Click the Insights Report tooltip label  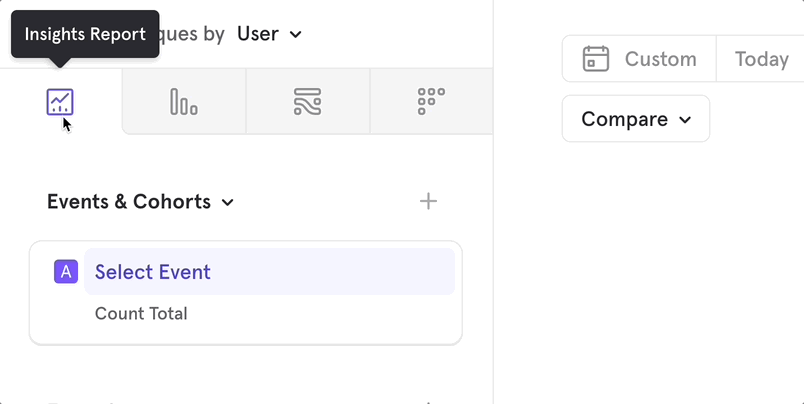[x=85, y=34]
